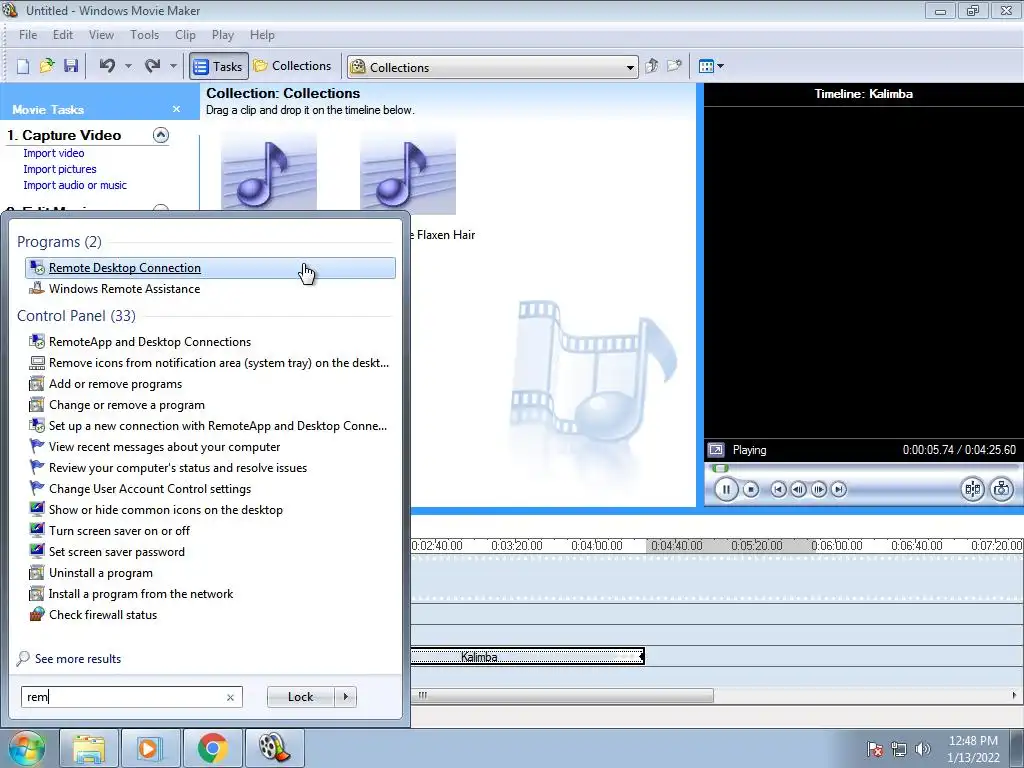Screen dimensions: 1024x768
Task: Open Windows Remote Assistance program result
Action: [x=210, y=289]
